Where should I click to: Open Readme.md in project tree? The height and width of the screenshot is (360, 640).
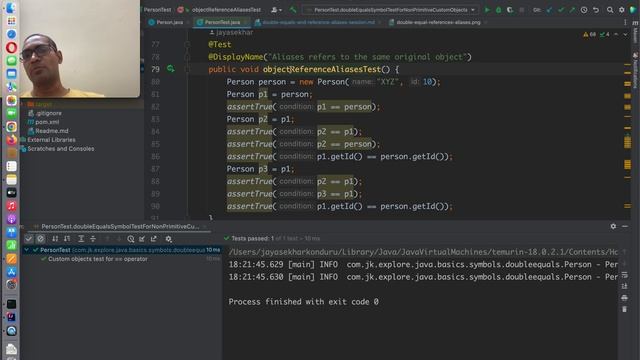(x=51, y=131)
